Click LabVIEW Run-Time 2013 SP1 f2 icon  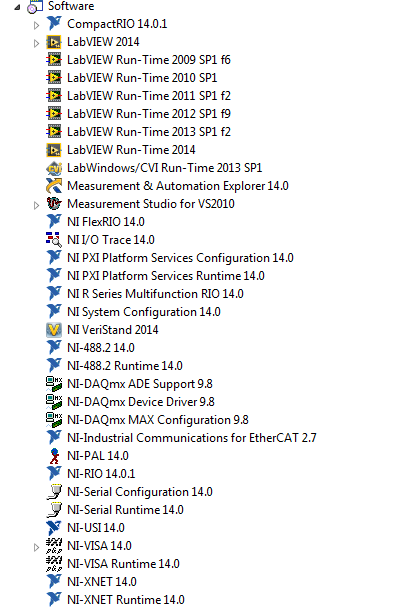(54, 132)
